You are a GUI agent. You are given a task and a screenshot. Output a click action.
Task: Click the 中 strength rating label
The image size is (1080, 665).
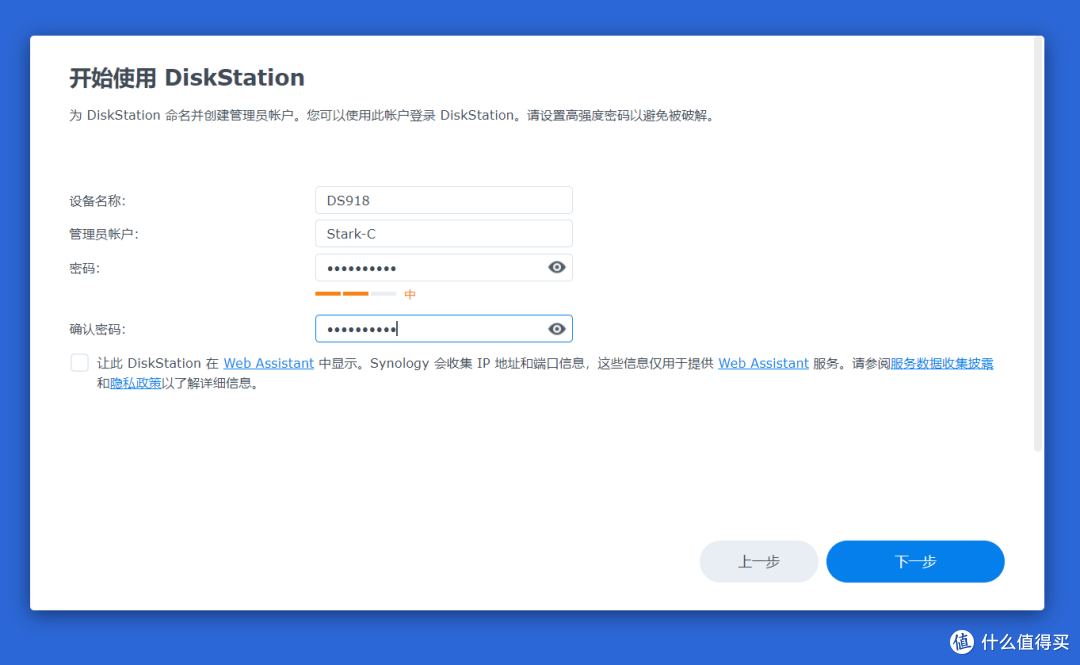point(407,293)
